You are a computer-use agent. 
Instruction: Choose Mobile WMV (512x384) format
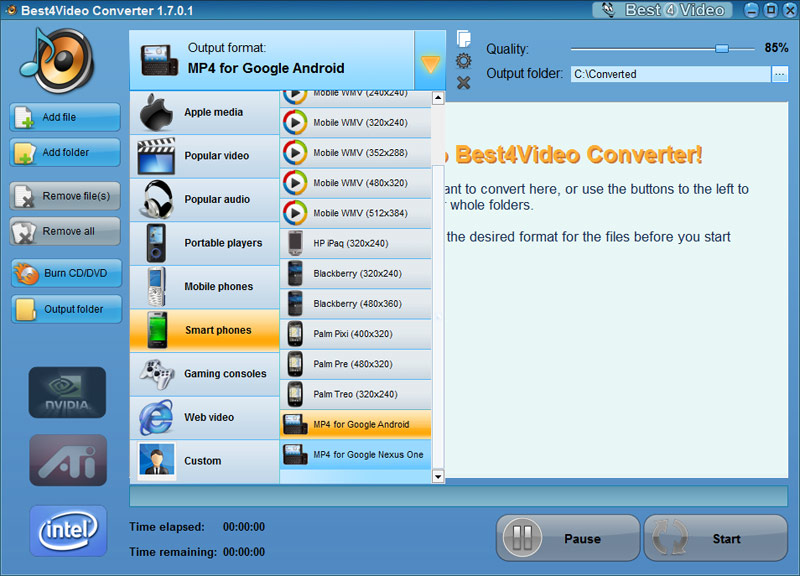coord(356,213)
